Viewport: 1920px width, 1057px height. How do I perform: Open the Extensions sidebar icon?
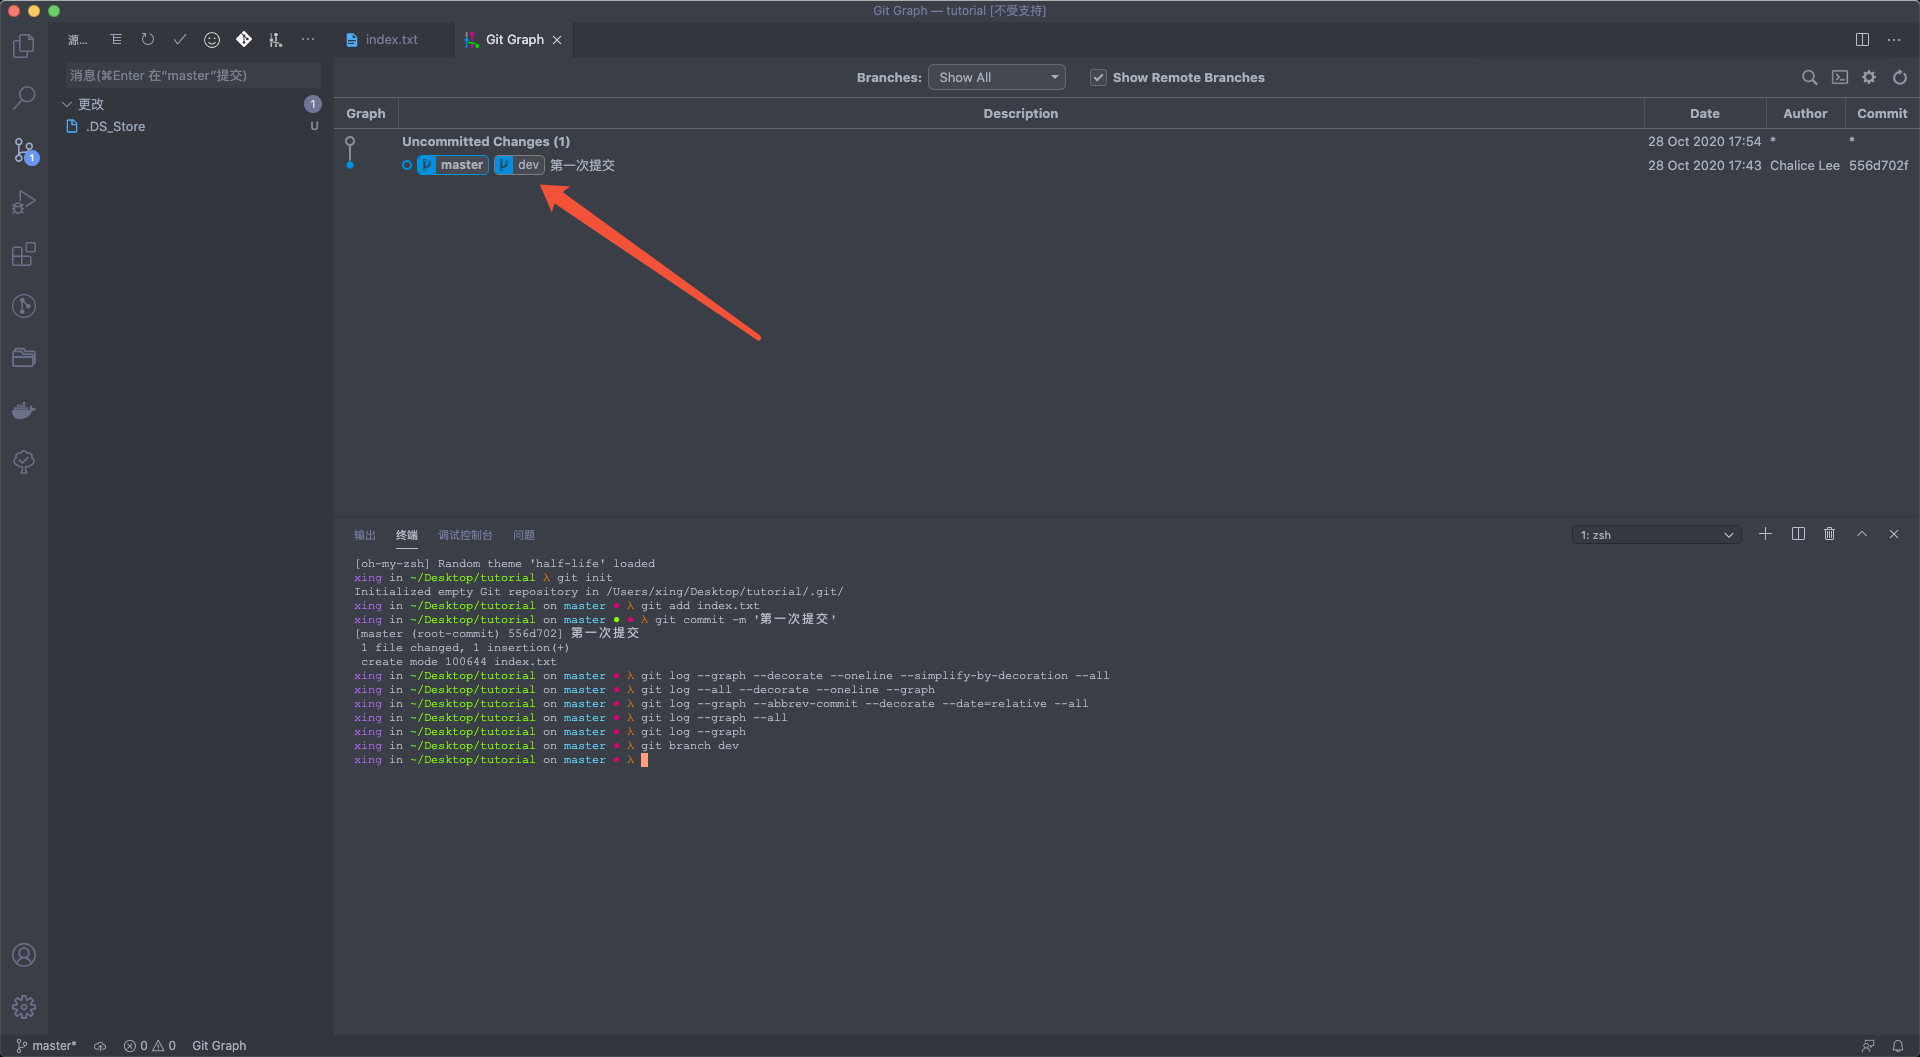point(24,254)
